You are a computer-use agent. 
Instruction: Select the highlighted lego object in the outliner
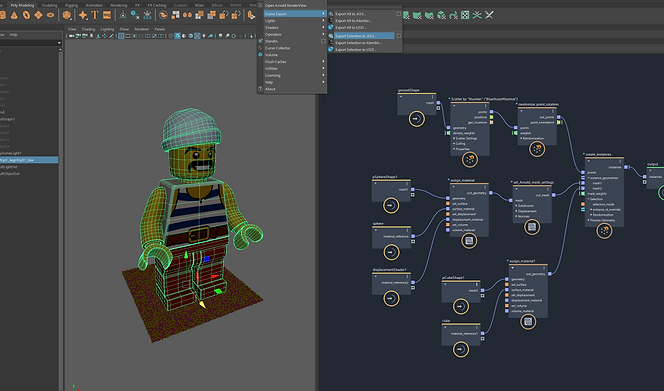[29, 160]
